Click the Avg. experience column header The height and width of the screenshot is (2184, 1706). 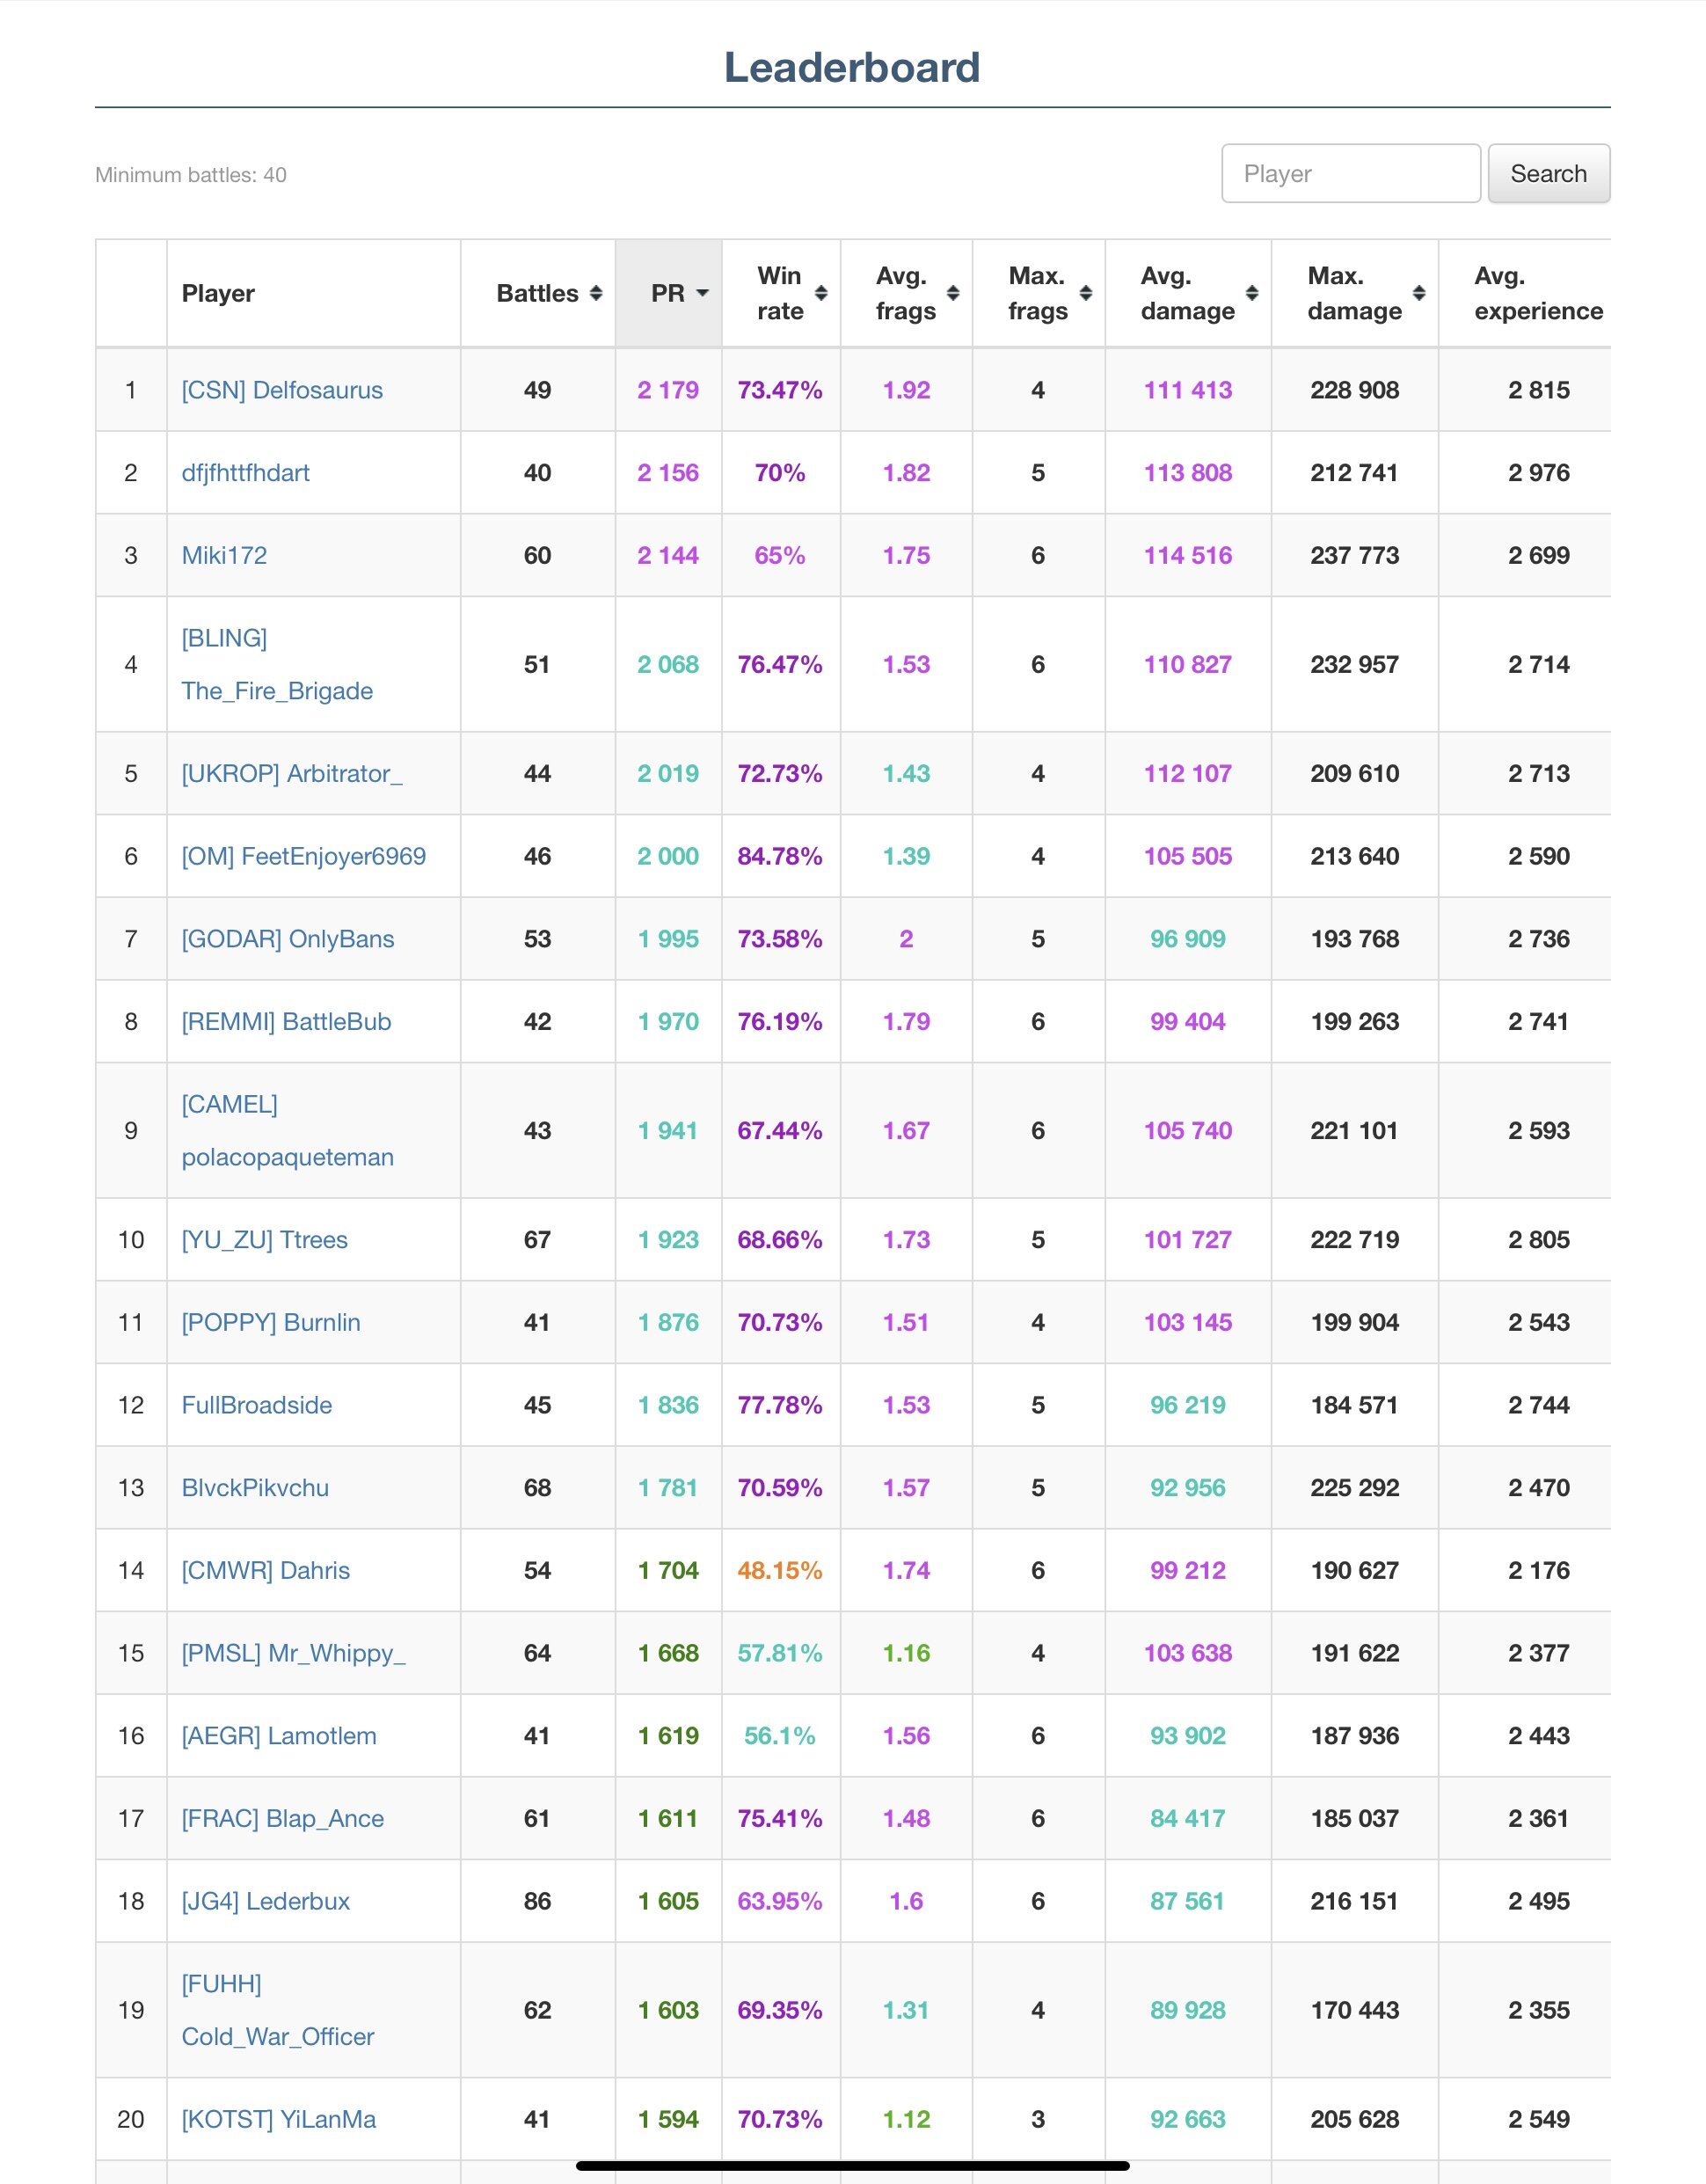[x=1537, y=293]
